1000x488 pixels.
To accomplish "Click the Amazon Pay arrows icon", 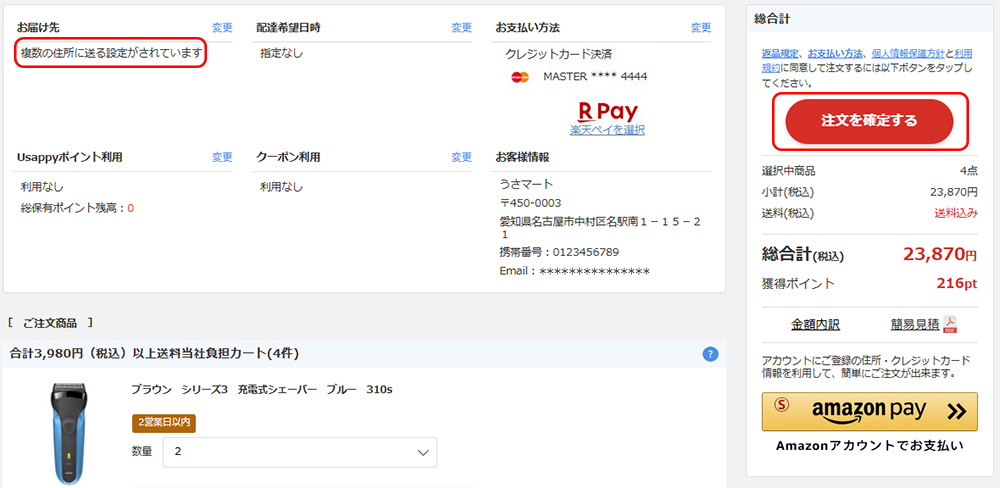I will (x=956, y=411).
